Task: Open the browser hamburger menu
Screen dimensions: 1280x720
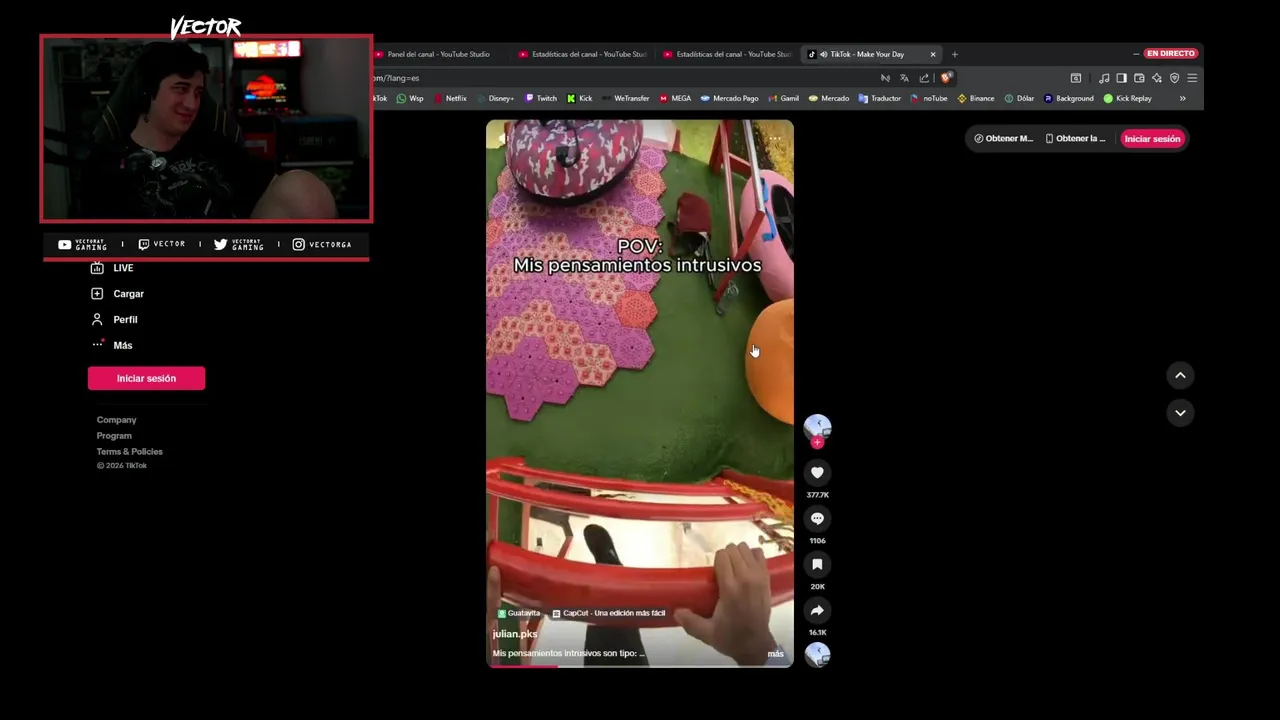Action: [x=1192, y=78]
